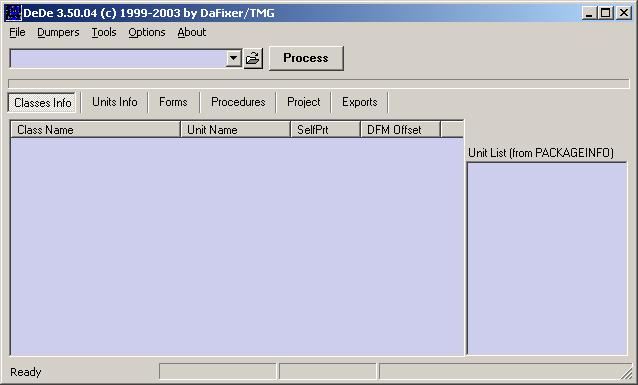Switch to the Exports tab
The width and height of the screenshot is (638, 385).
click(360, 102)
